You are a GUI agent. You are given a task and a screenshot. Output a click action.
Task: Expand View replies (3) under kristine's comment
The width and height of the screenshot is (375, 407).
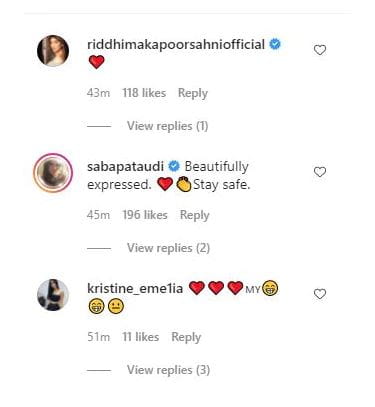[168, 370]
